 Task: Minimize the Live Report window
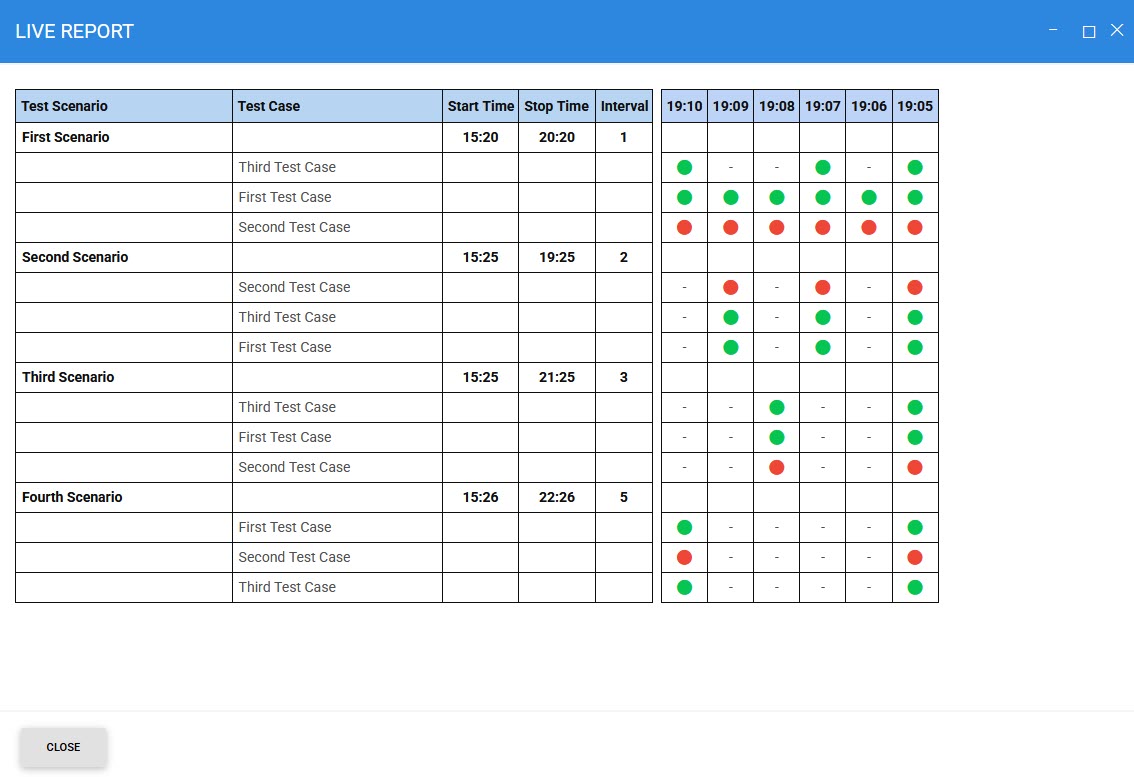tap(1053, 31)
